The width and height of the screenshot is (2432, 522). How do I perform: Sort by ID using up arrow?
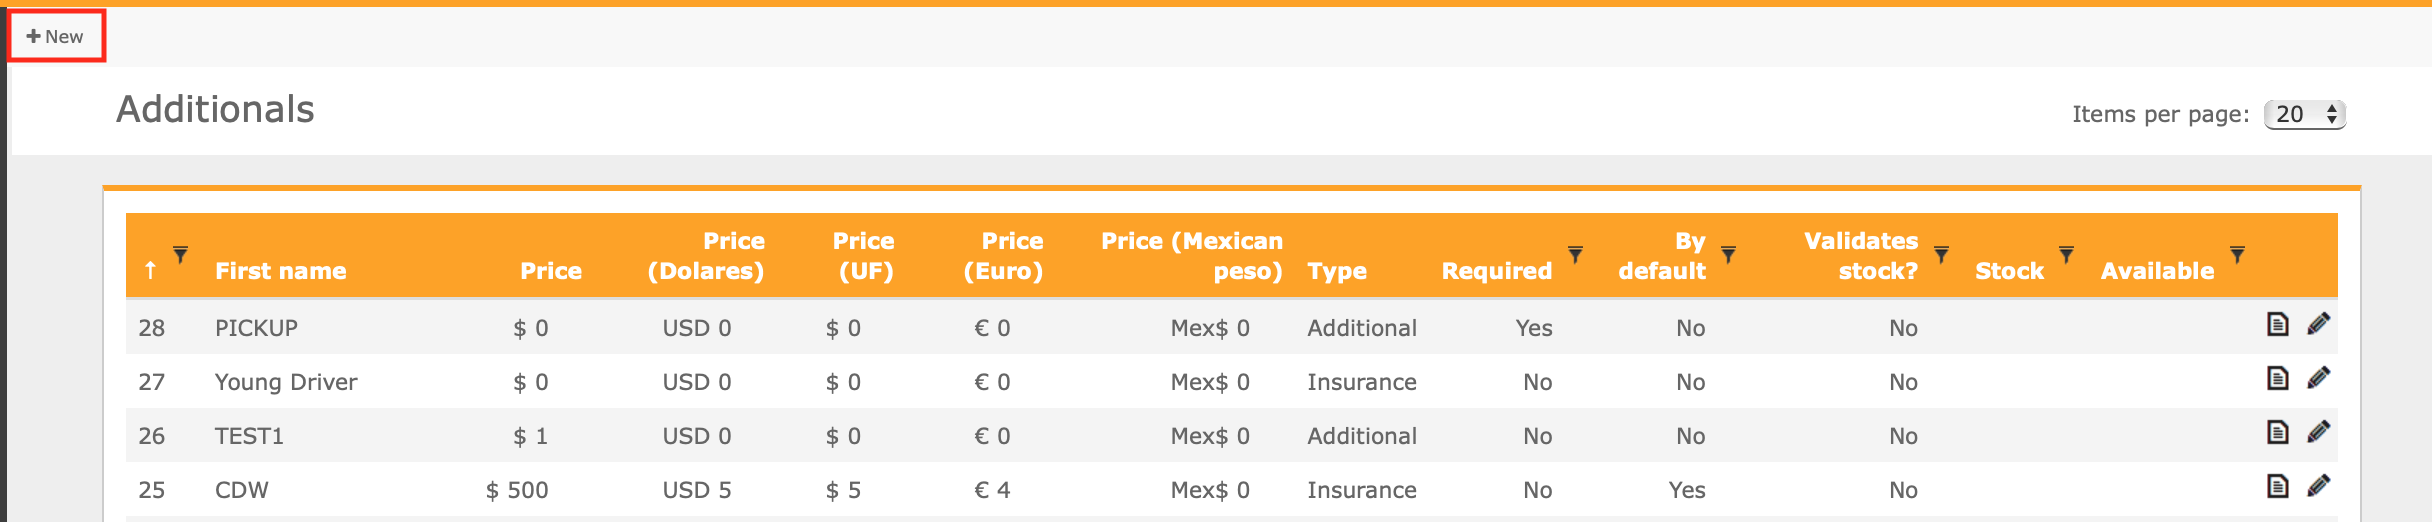click(150, 271)
